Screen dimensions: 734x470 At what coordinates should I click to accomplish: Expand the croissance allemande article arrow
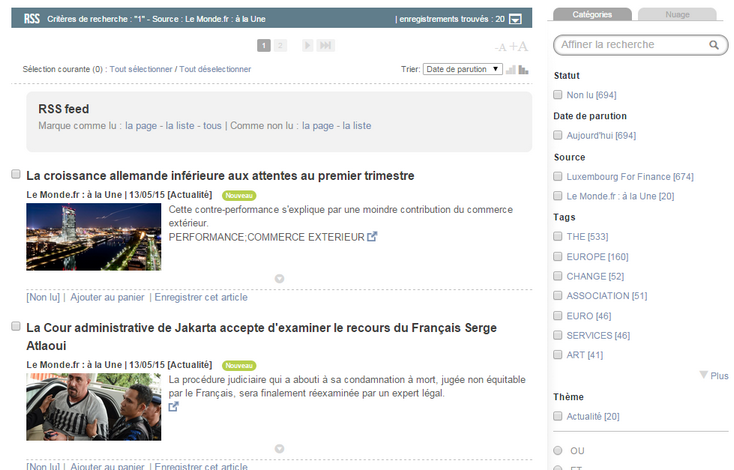click(279, 279)
